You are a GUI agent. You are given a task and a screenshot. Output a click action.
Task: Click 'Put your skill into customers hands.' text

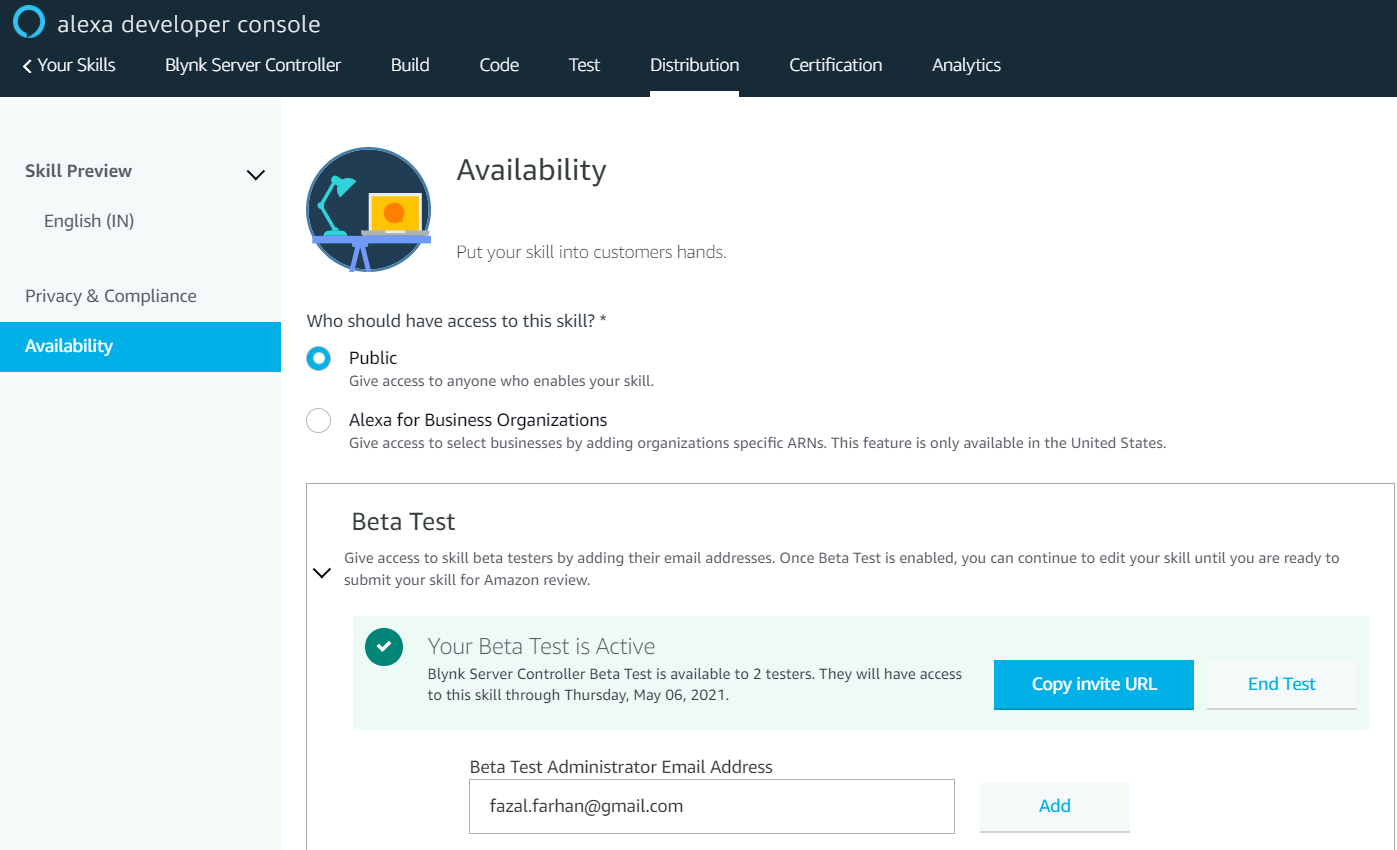point(591,252)
